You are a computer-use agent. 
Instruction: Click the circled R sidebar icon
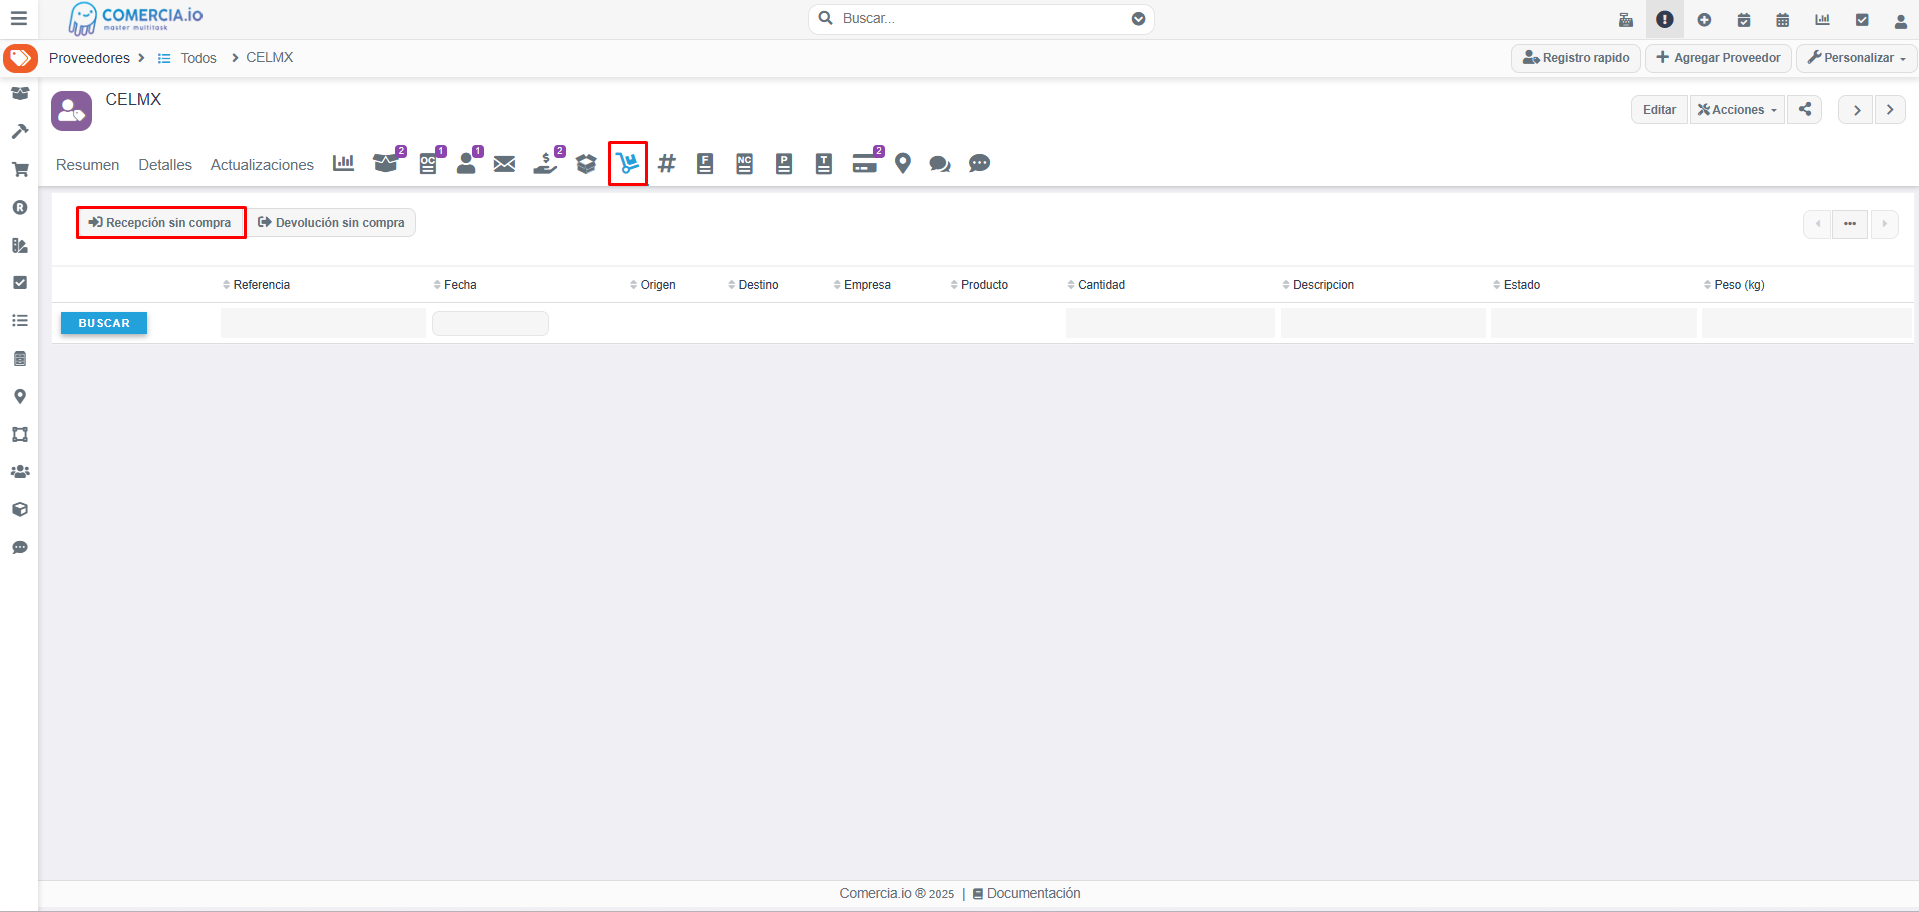(x=20, y=207)
